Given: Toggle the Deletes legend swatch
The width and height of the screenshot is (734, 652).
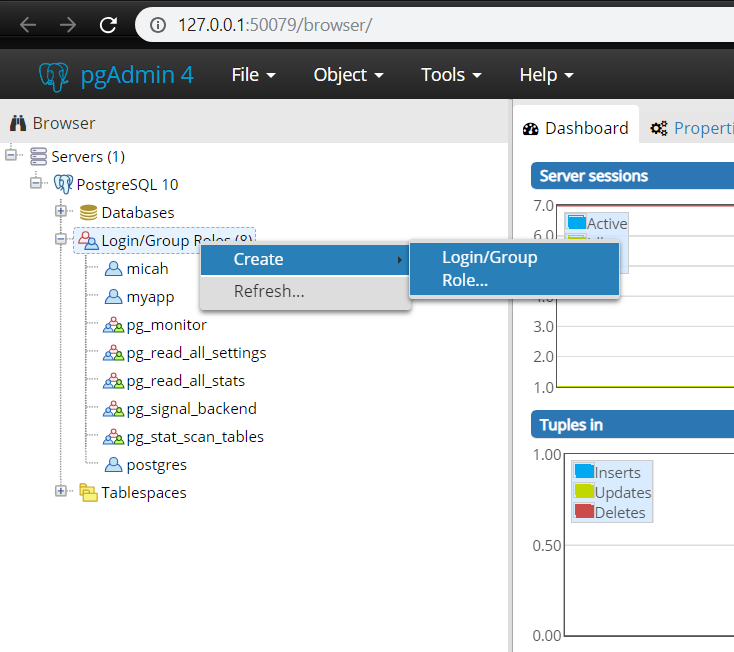Looking at the screenshot, I should [x=584, y=511].
